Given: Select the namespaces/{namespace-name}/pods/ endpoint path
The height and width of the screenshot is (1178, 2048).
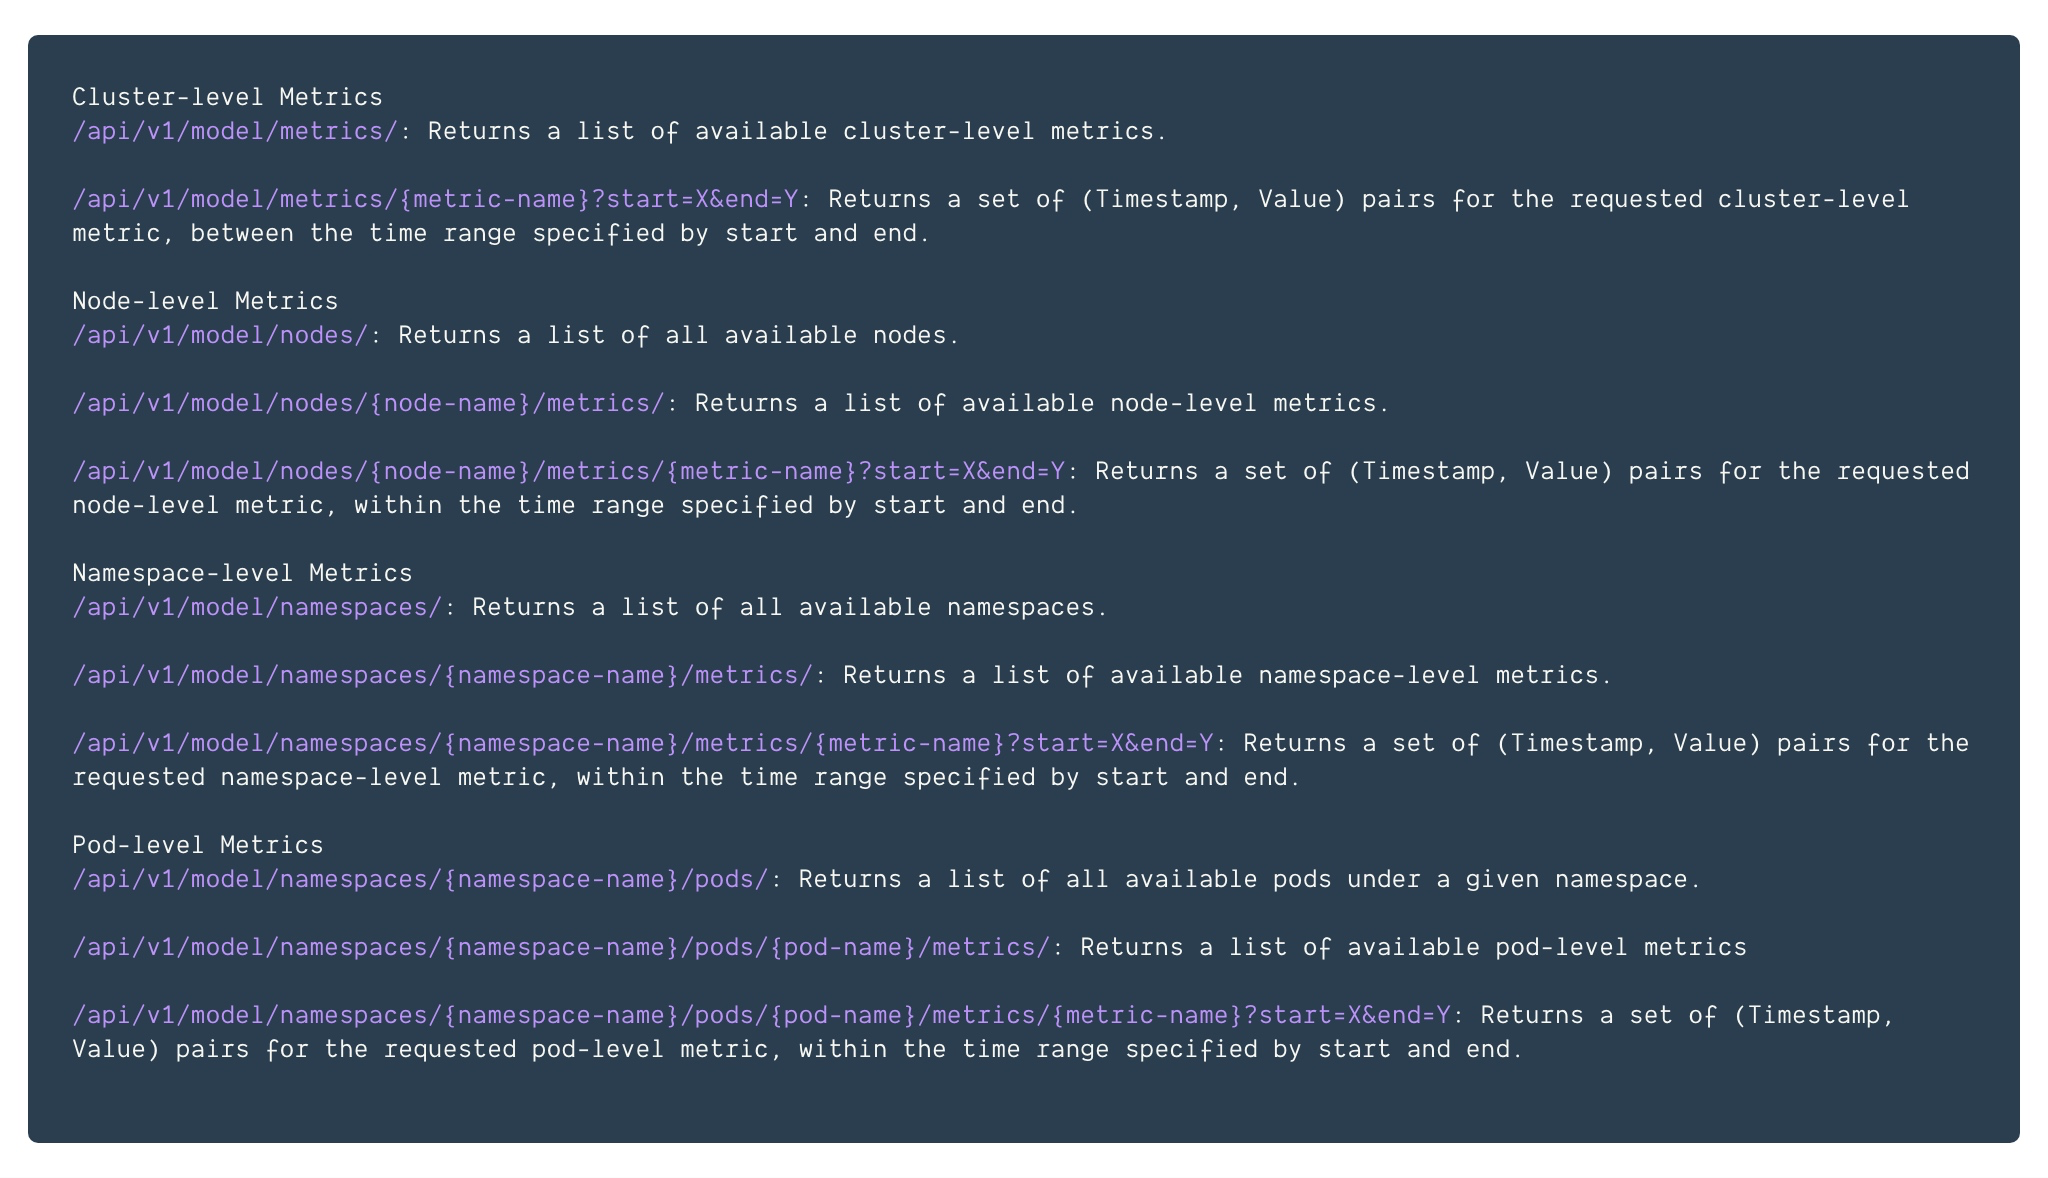Looking at the screenshot, I should (x=420, y=879).
